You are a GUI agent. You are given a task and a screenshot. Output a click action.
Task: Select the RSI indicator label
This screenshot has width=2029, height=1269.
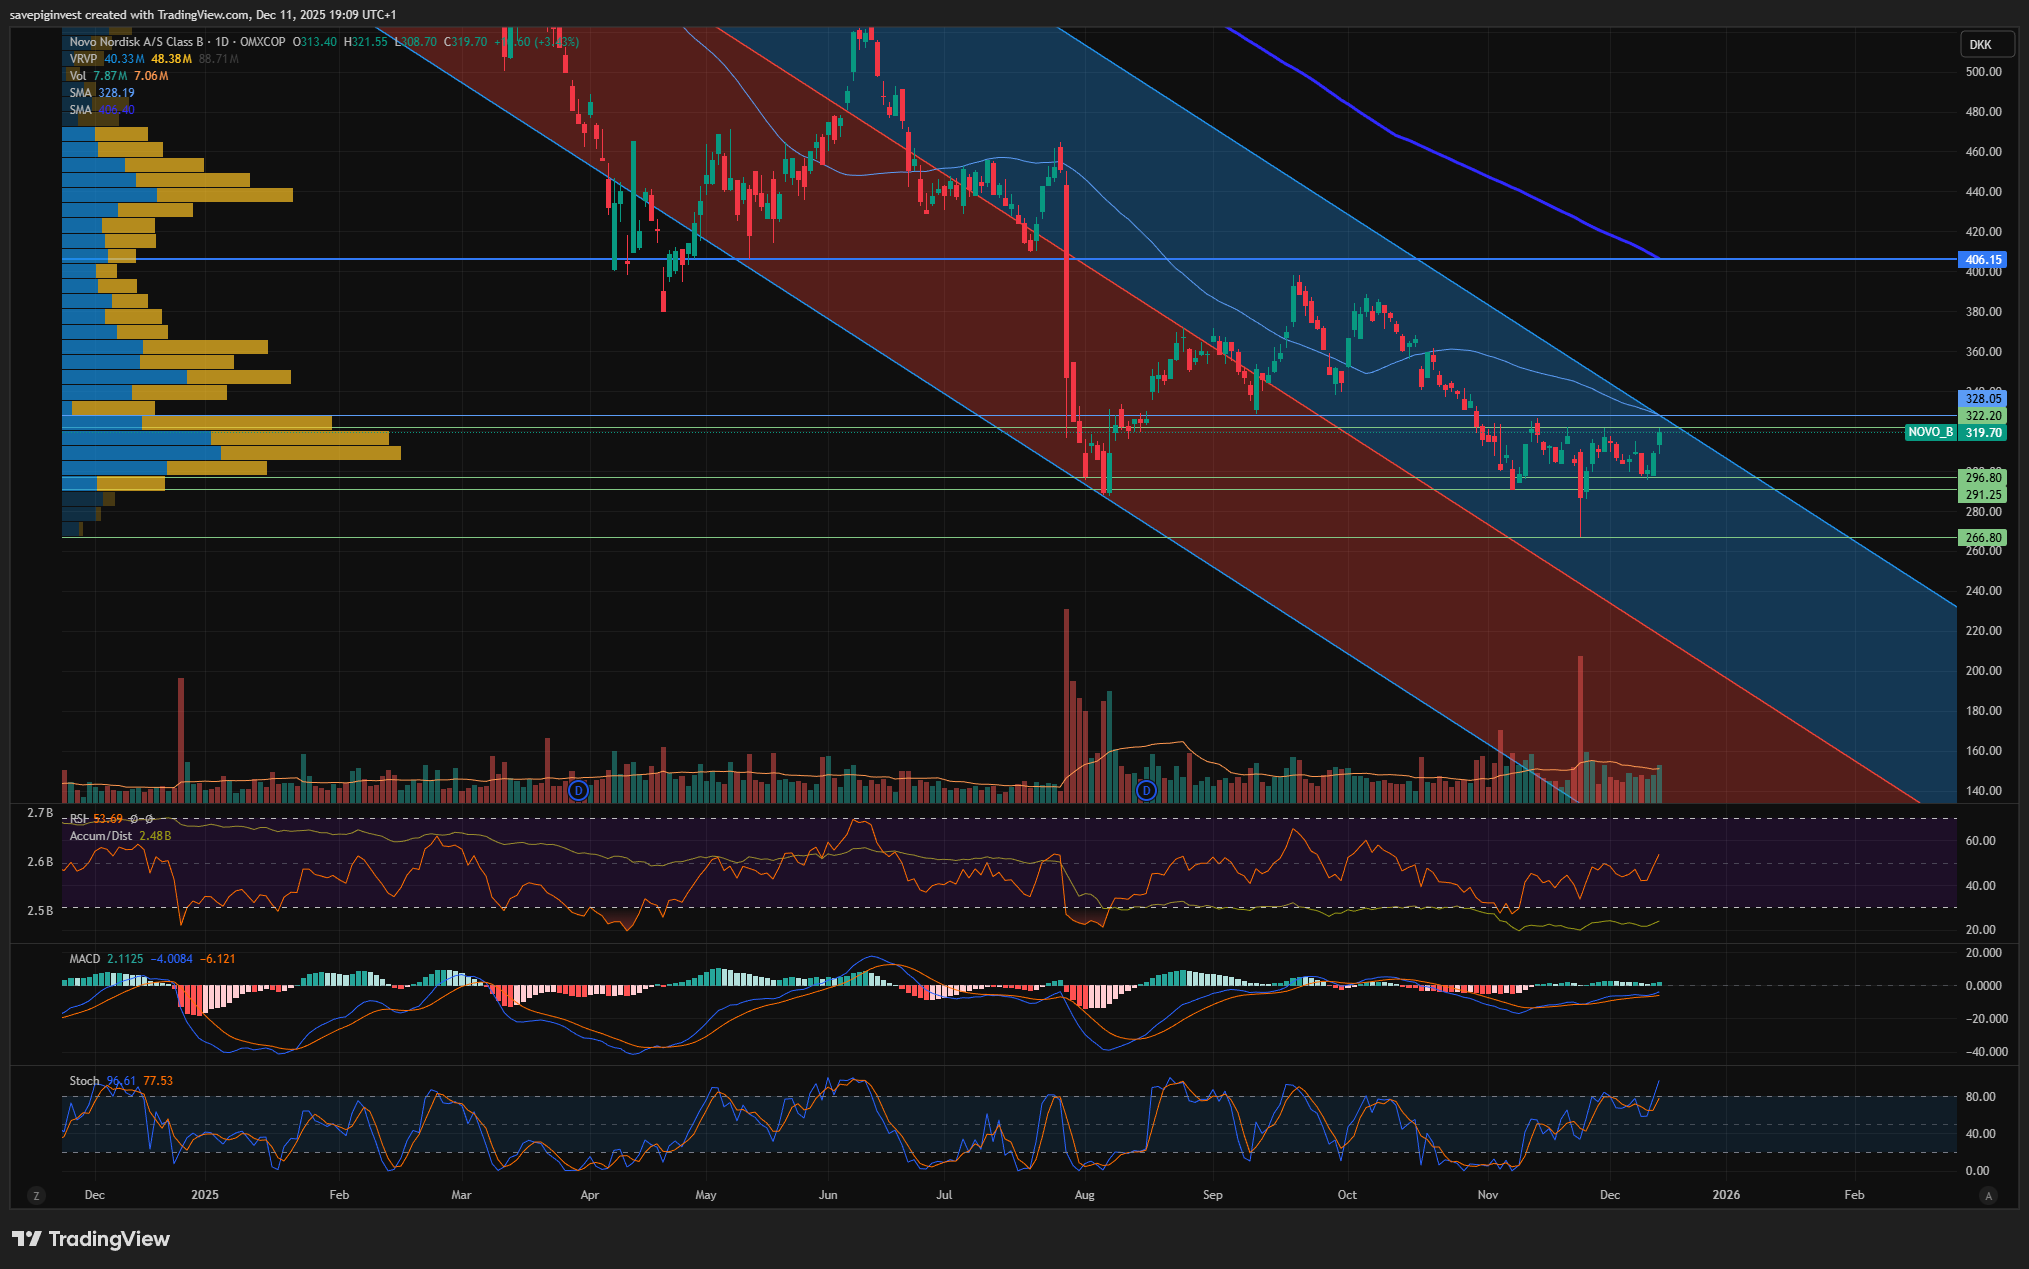pyautogui.click(x=78, y=819)
